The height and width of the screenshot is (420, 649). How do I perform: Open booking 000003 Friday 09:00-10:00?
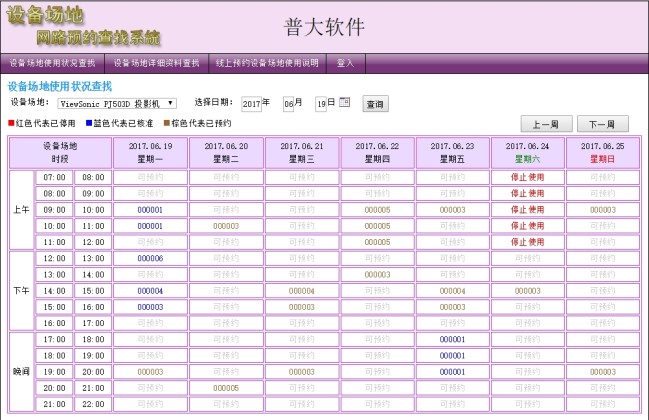pyautogui.click(x=452, y=210)
